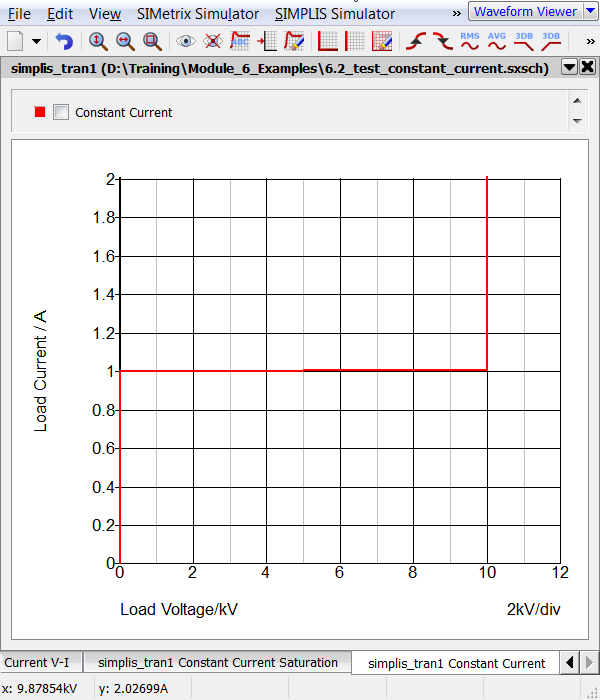
Task: Click the Hide Curves crossed-eye icon
Action: pyautogui.click(x=212, y=41)
